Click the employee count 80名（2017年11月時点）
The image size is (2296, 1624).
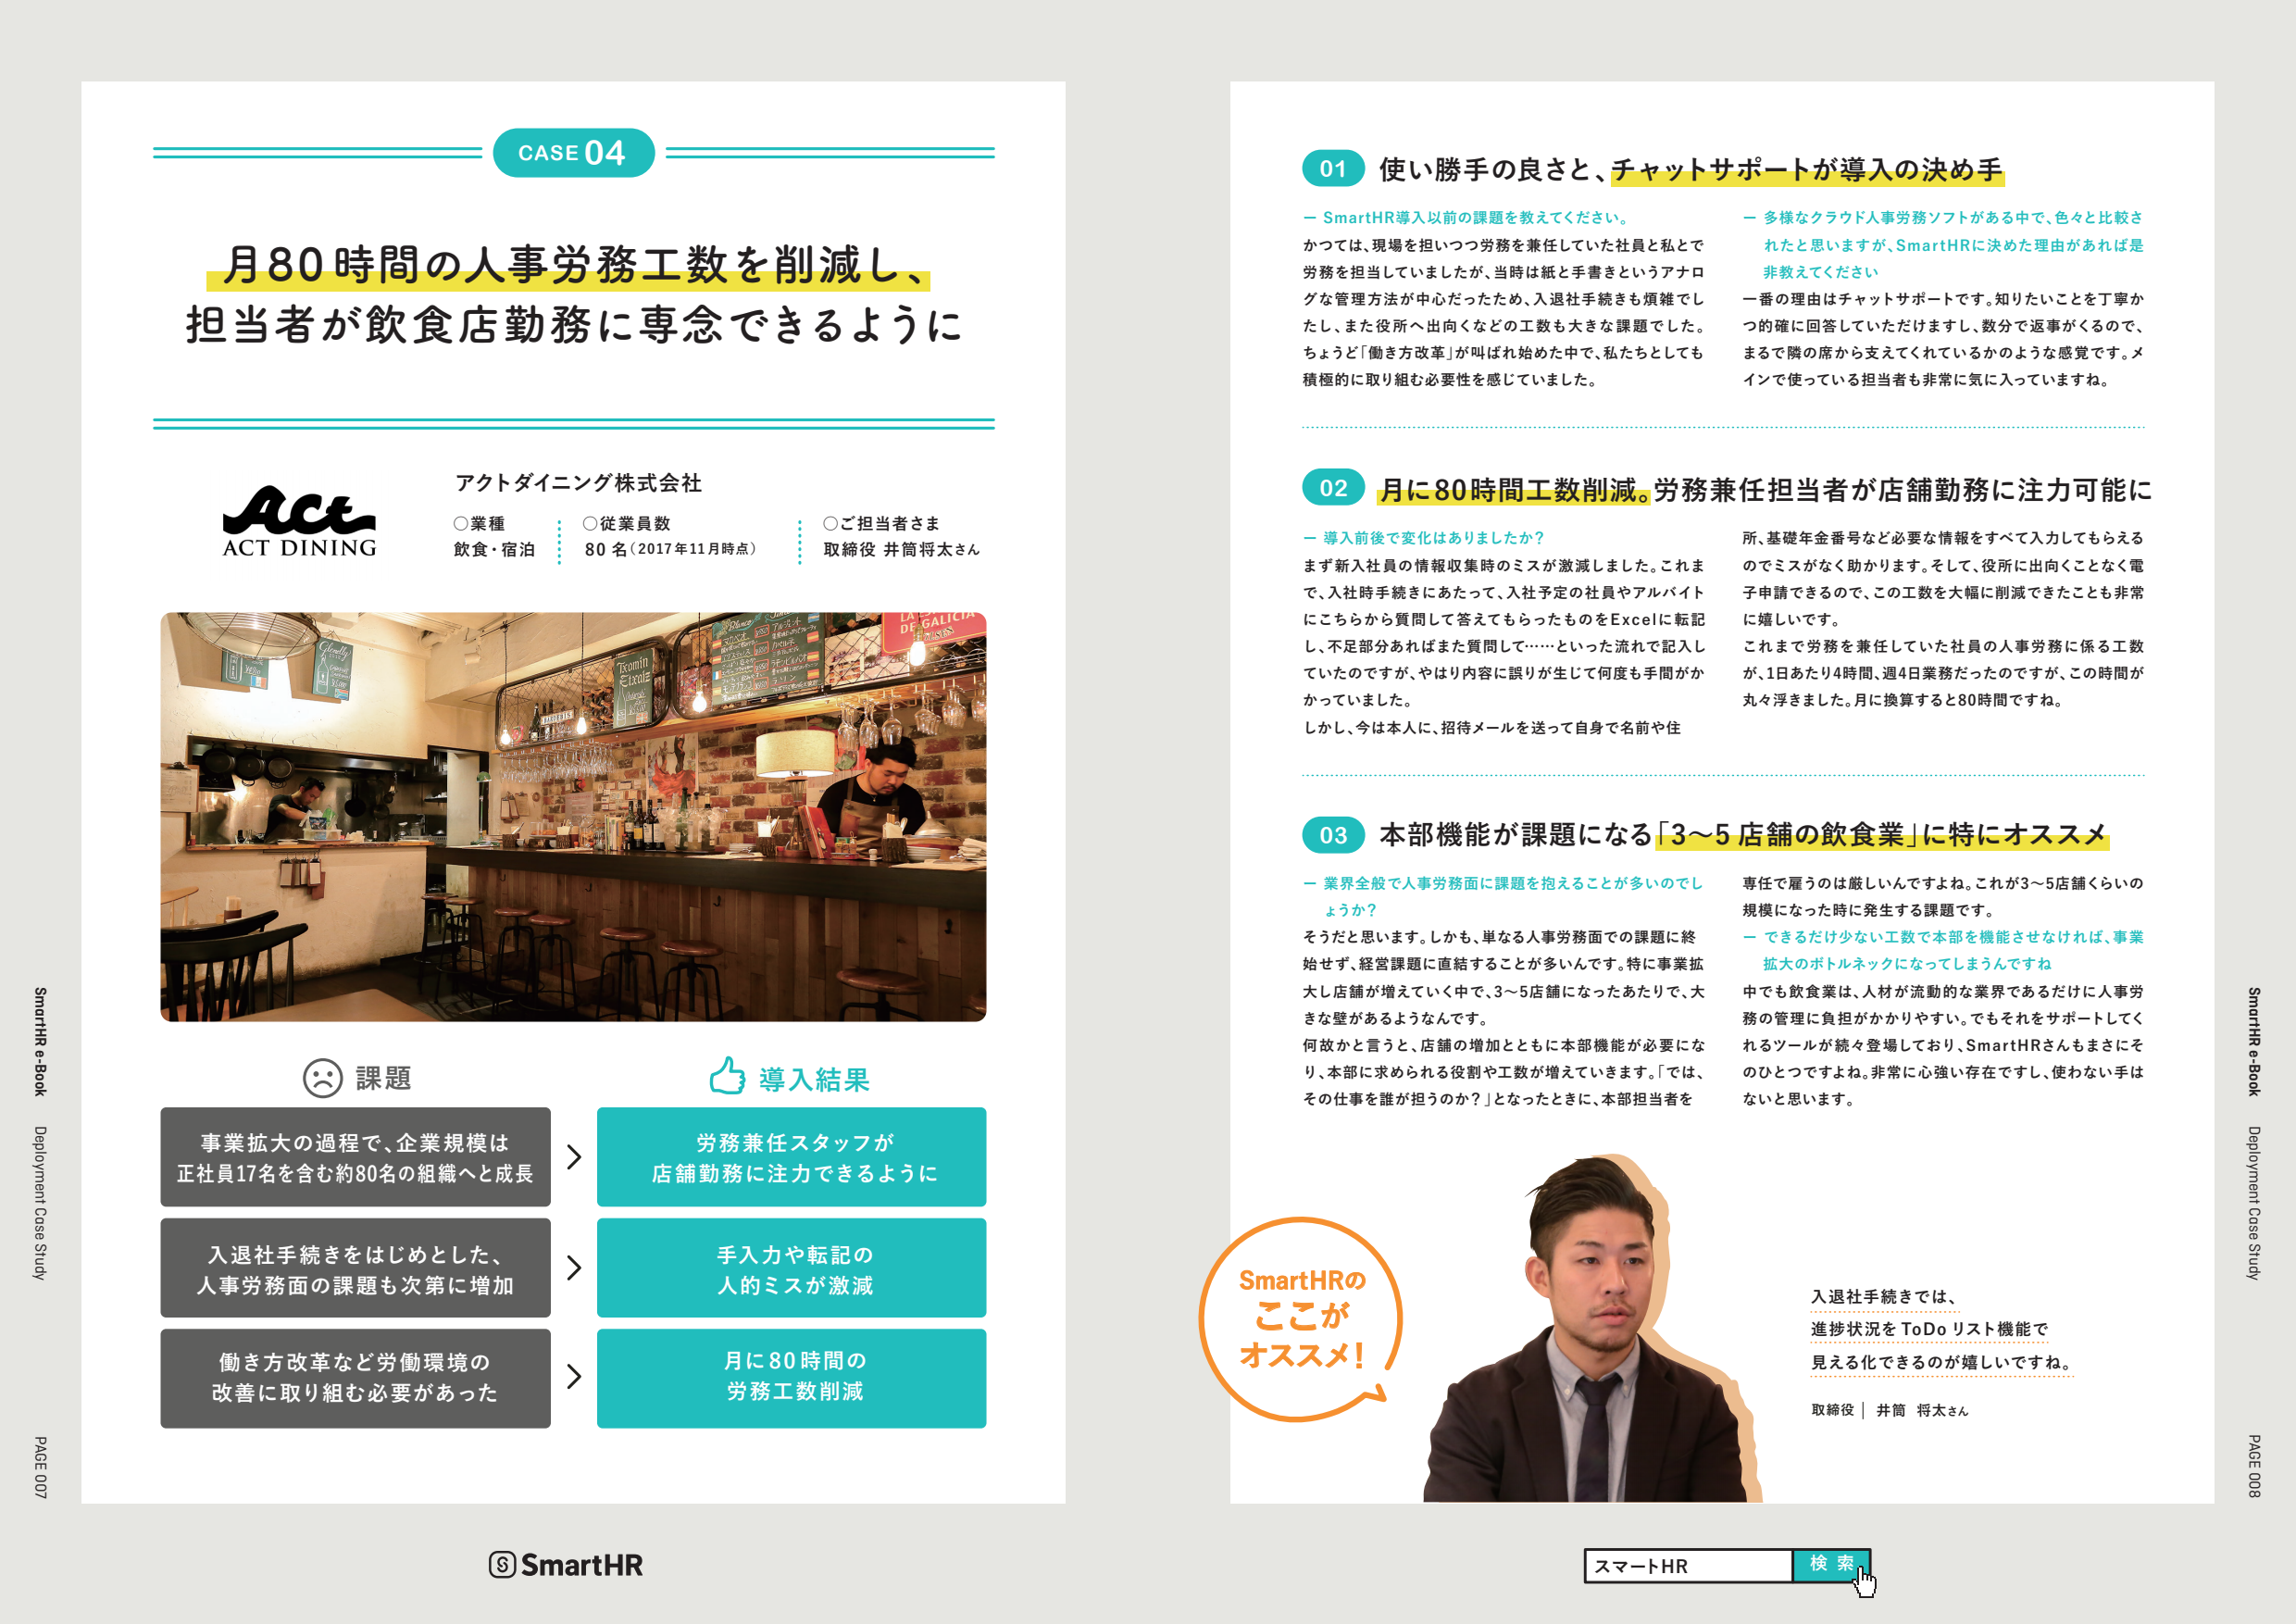pos(670,549)
